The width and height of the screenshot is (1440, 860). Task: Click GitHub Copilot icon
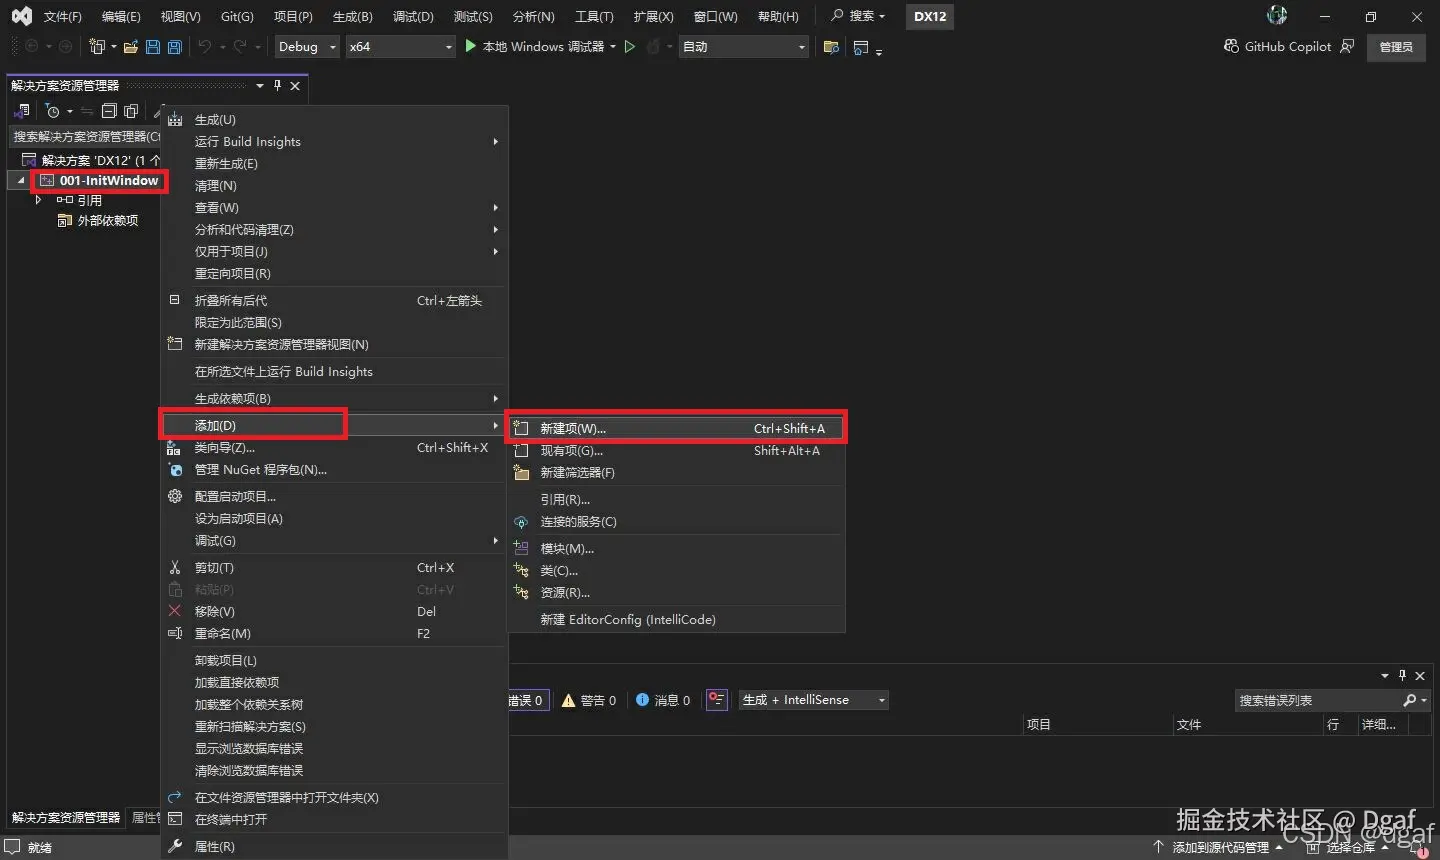[1232, 46]
